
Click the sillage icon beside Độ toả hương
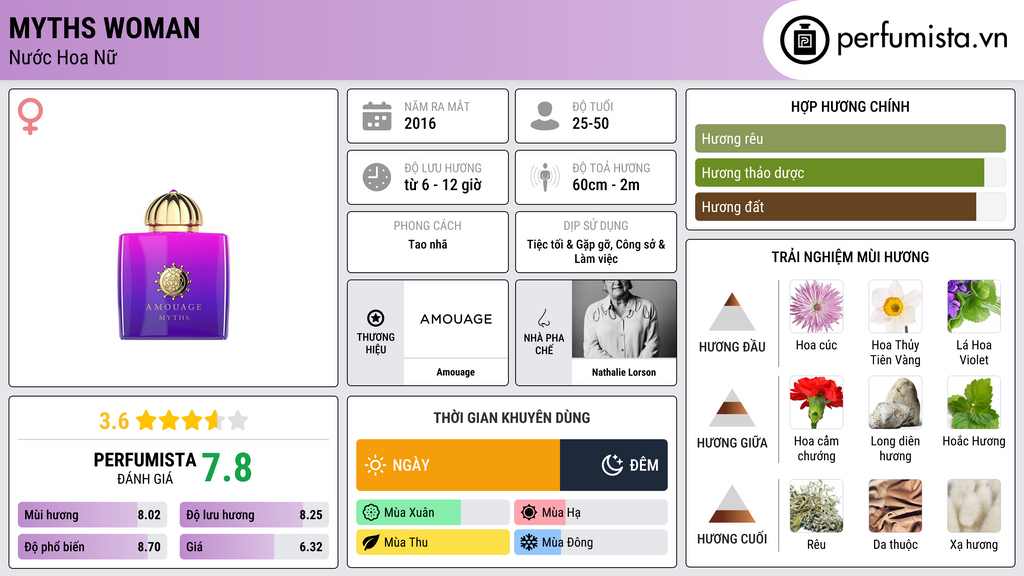click(x=545, y=177)
